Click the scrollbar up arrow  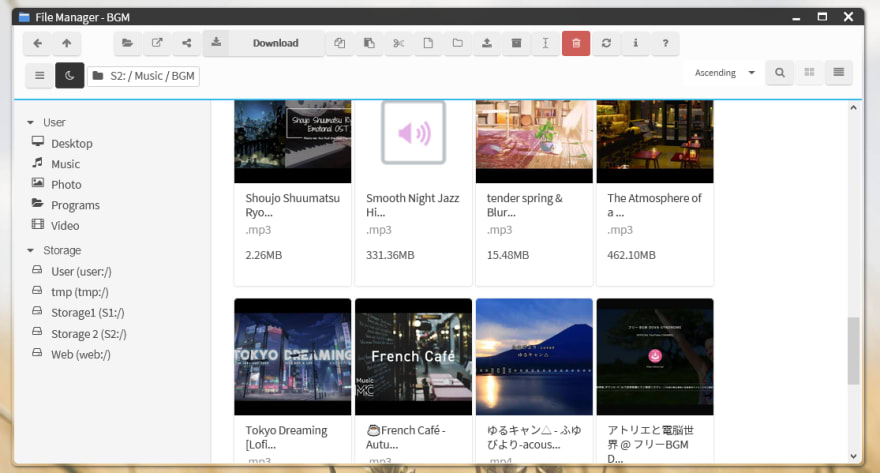coord(854,108)
